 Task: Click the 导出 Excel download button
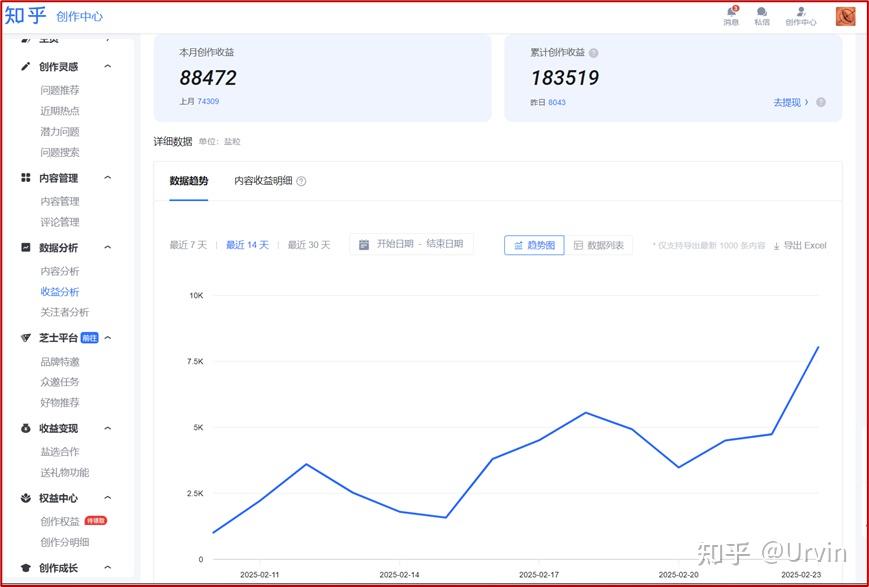tap(800, 246)
